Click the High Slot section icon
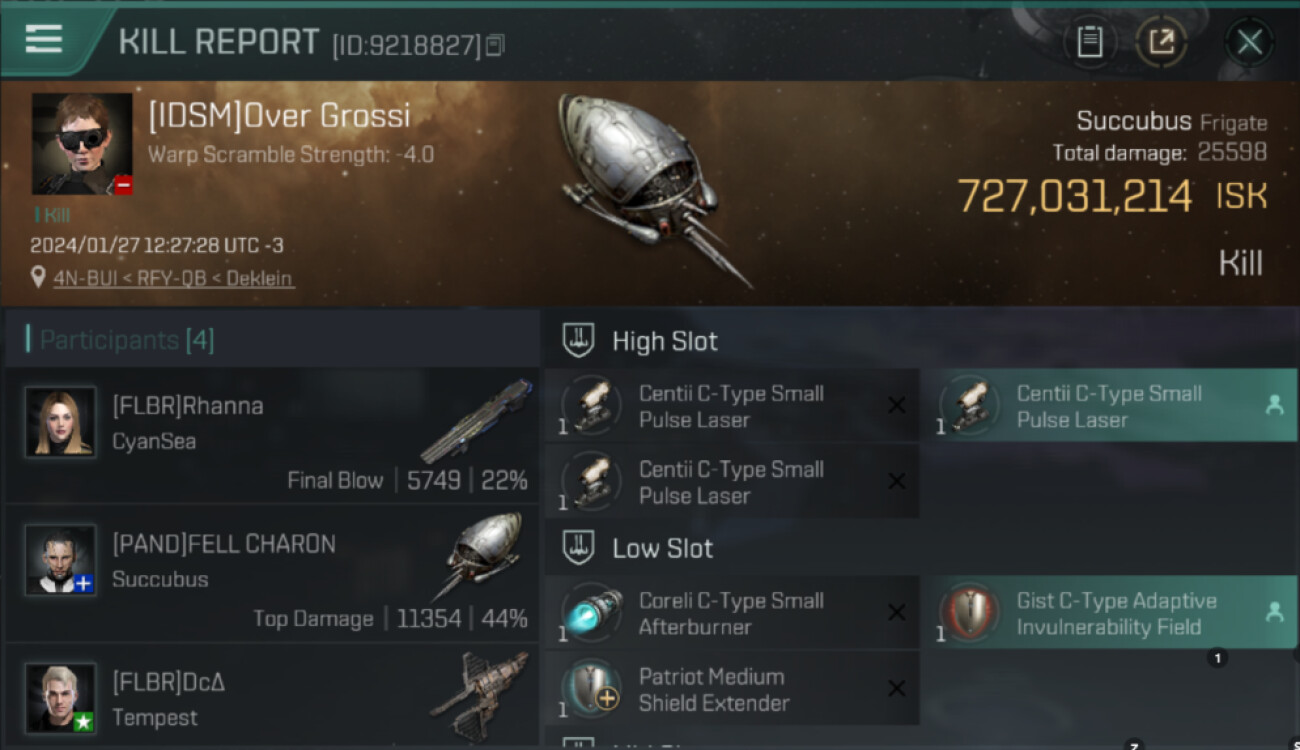1300x750 pixels. click(579, 340)
